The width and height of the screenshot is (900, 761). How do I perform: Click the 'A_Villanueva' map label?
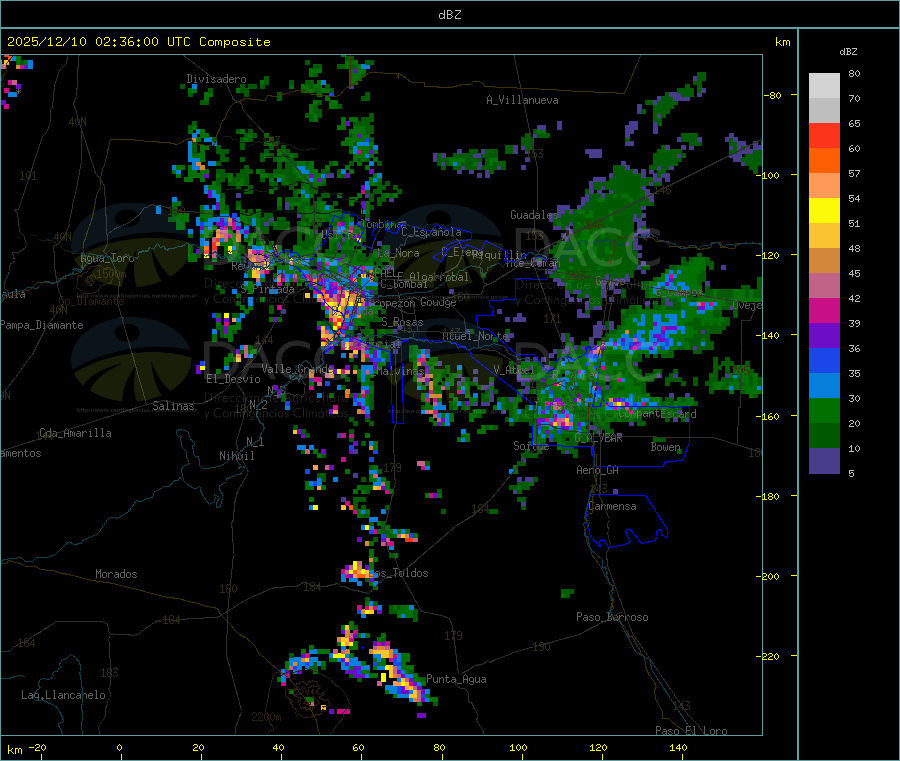click(522, 100)
